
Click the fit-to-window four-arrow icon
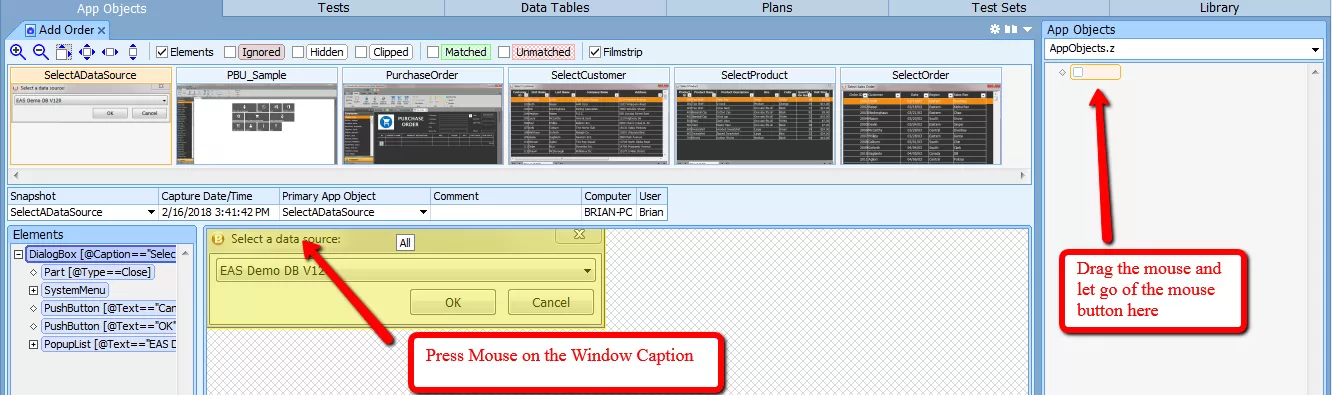[x=87, y=52]
